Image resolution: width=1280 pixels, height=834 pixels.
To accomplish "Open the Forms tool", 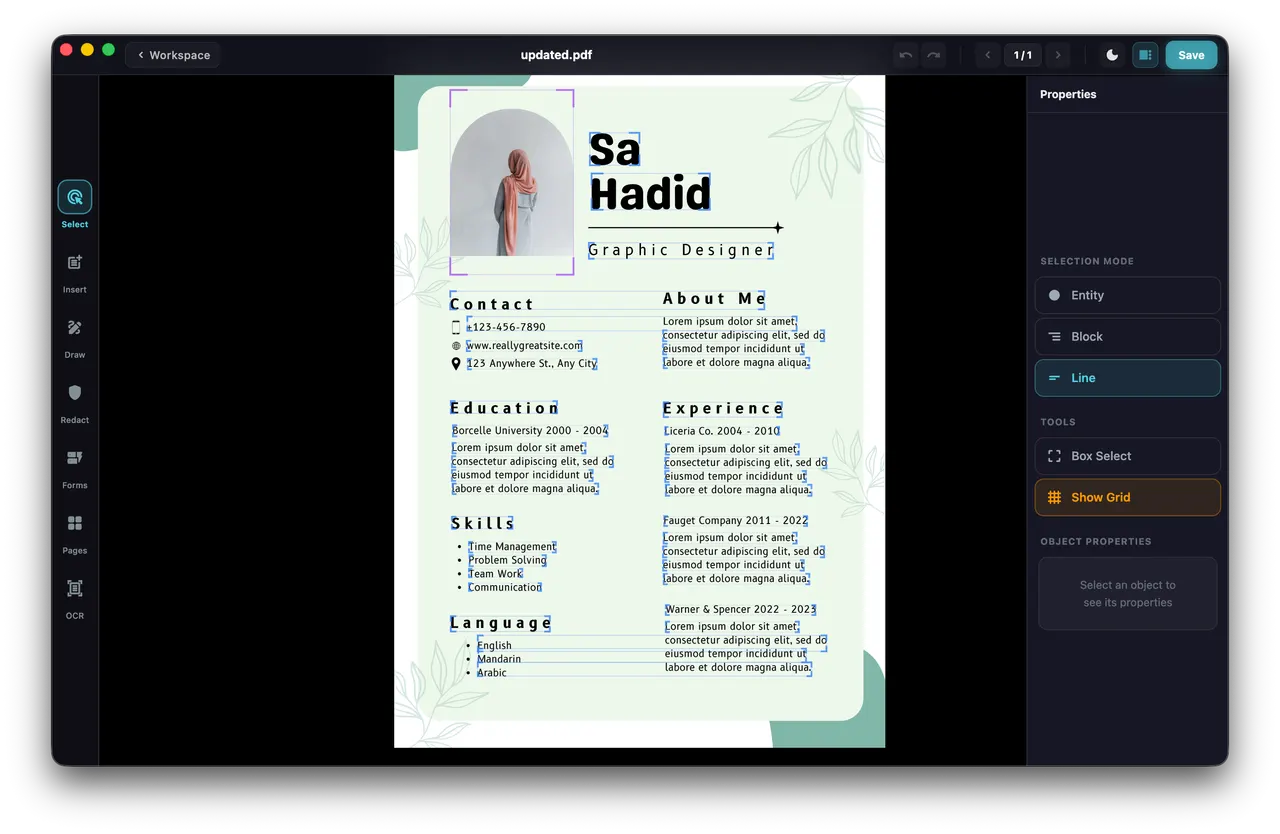I will click(x=75, y=466).
